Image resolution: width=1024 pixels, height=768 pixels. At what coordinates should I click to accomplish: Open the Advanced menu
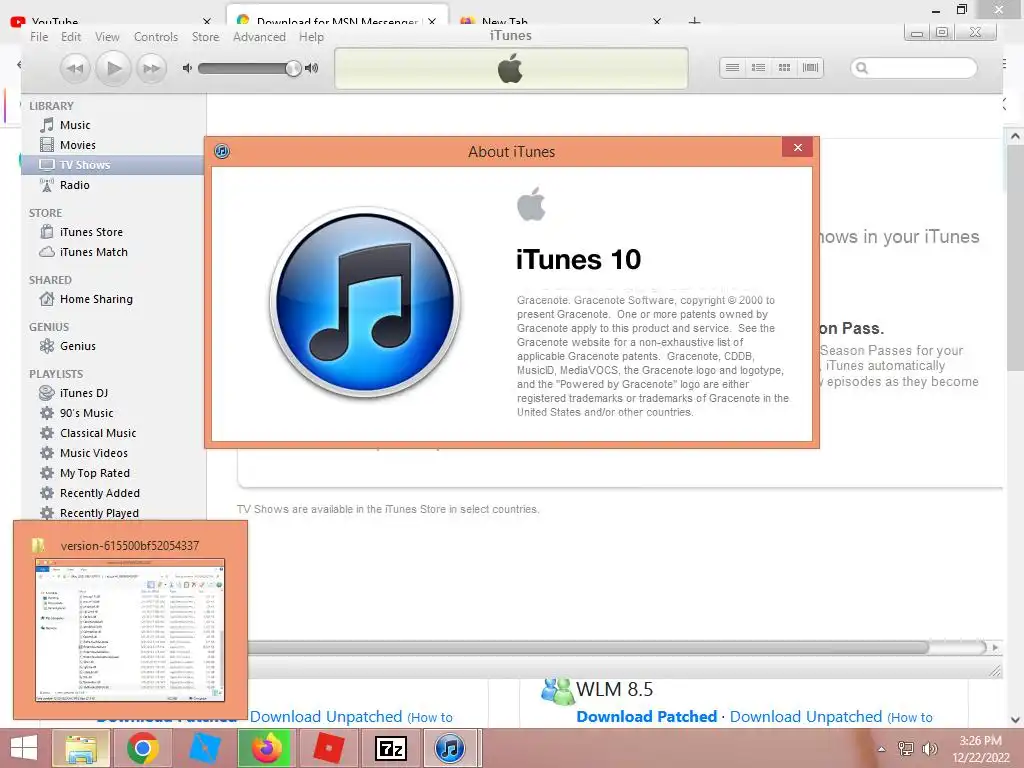coord(259,37)
